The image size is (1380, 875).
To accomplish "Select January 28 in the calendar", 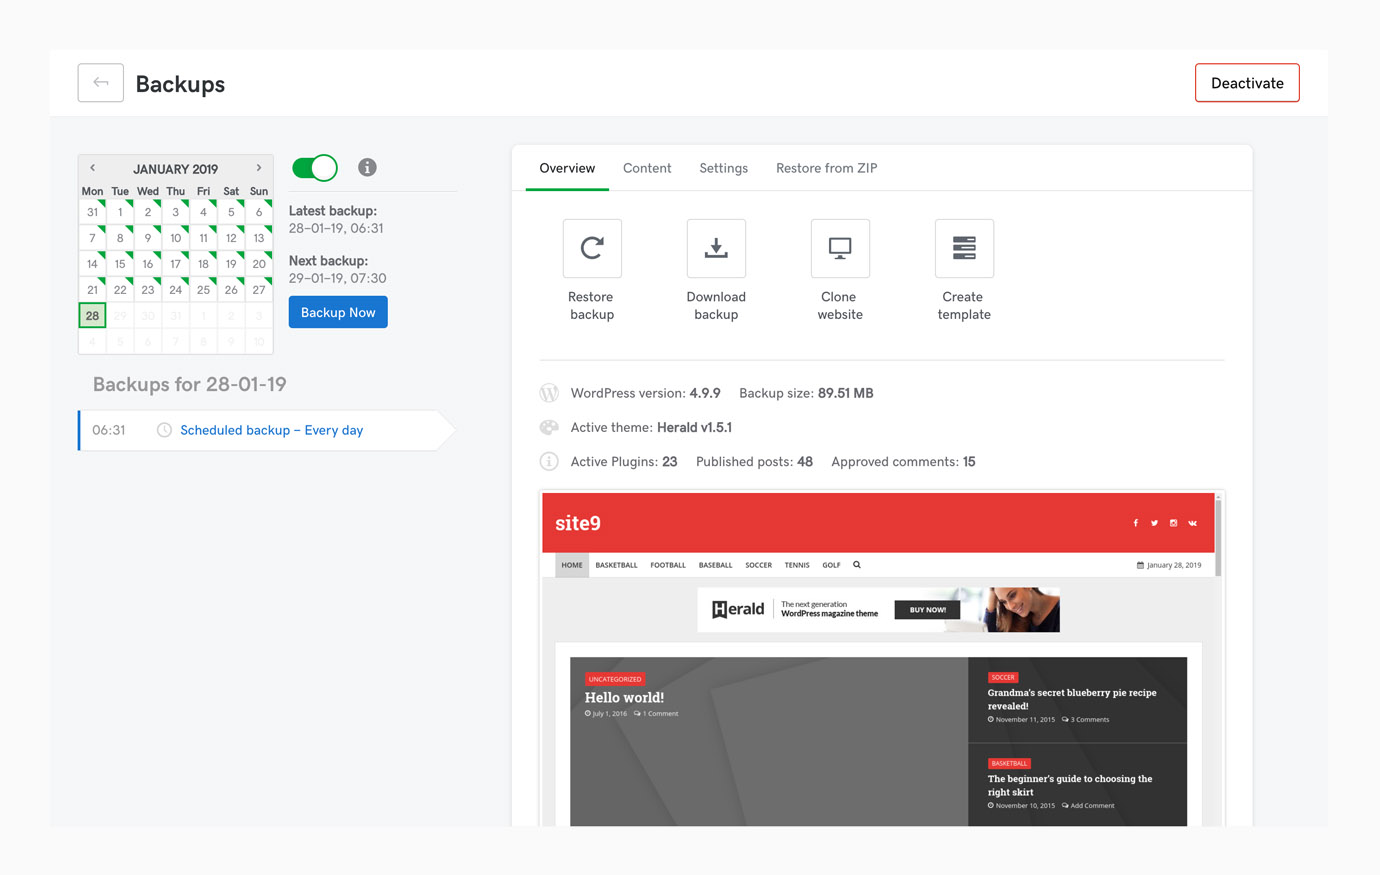I will click(92, 316).
